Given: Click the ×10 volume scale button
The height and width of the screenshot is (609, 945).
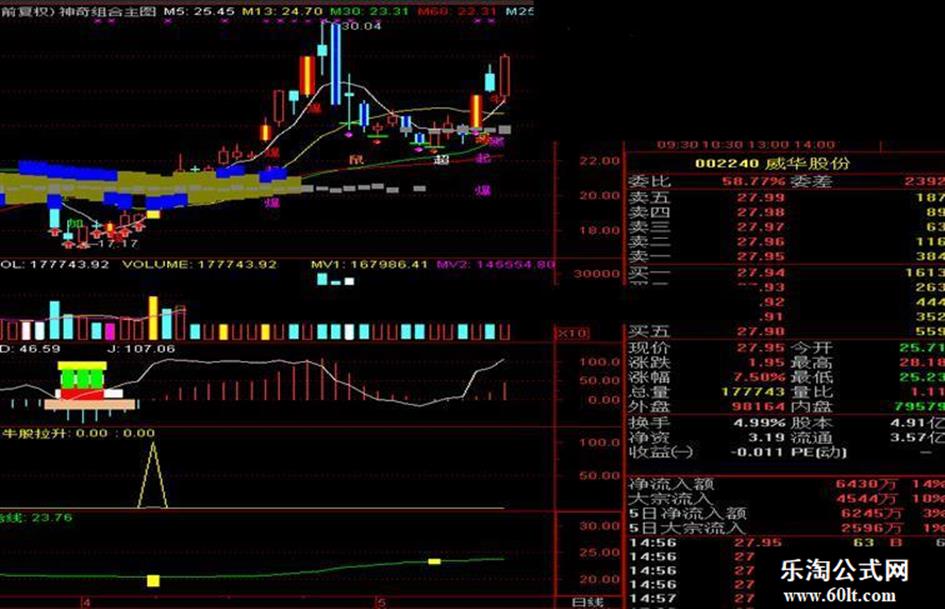Looking at the screenshot, I should [571, 333].
